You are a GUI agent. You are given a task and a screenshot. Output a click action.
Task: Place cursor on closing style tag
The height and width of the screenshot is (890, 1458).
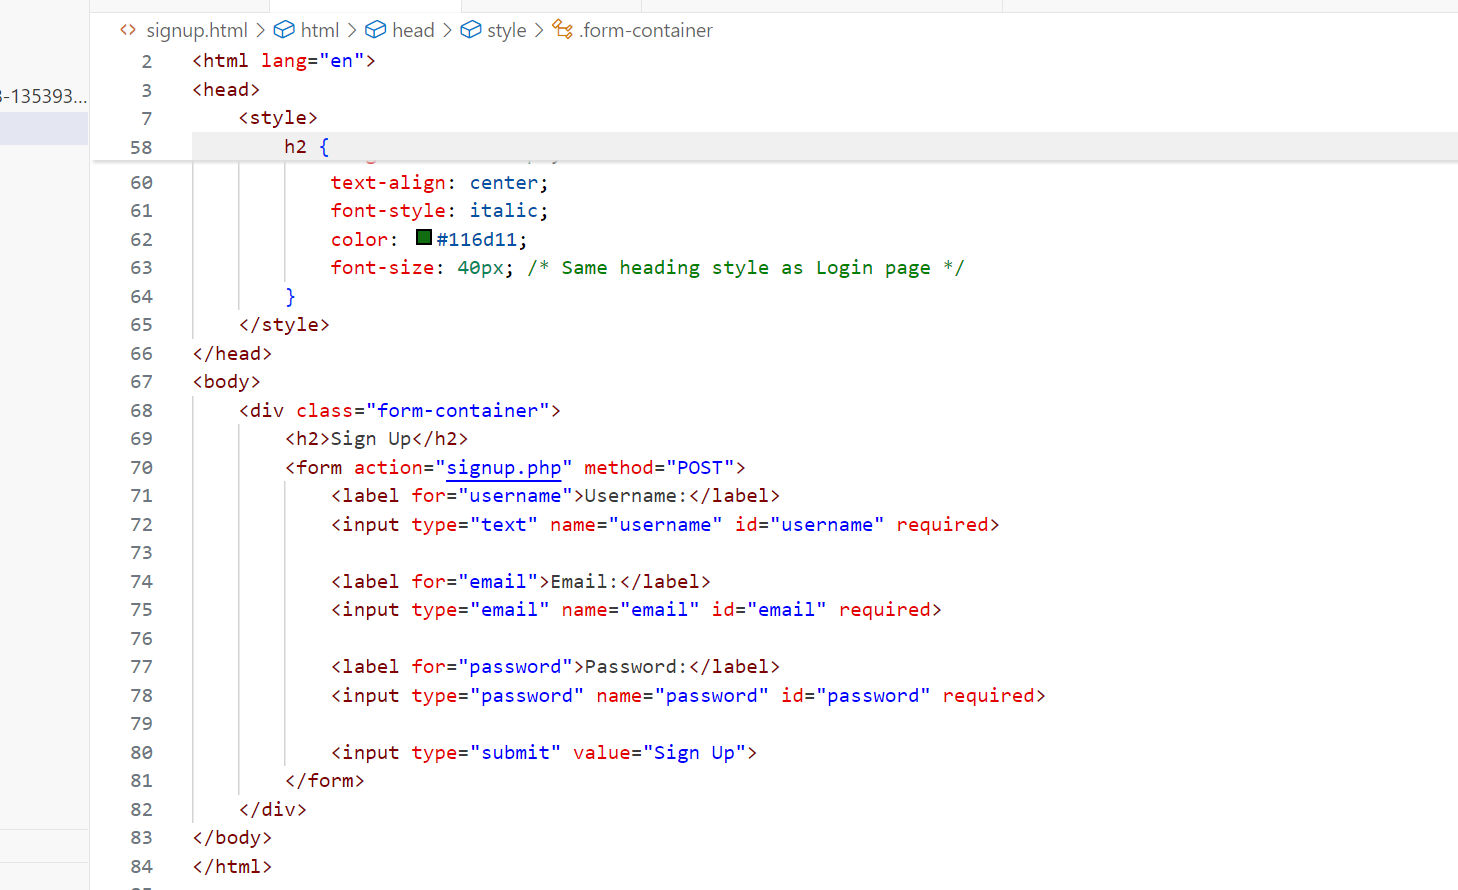click(x=284, y=324)
